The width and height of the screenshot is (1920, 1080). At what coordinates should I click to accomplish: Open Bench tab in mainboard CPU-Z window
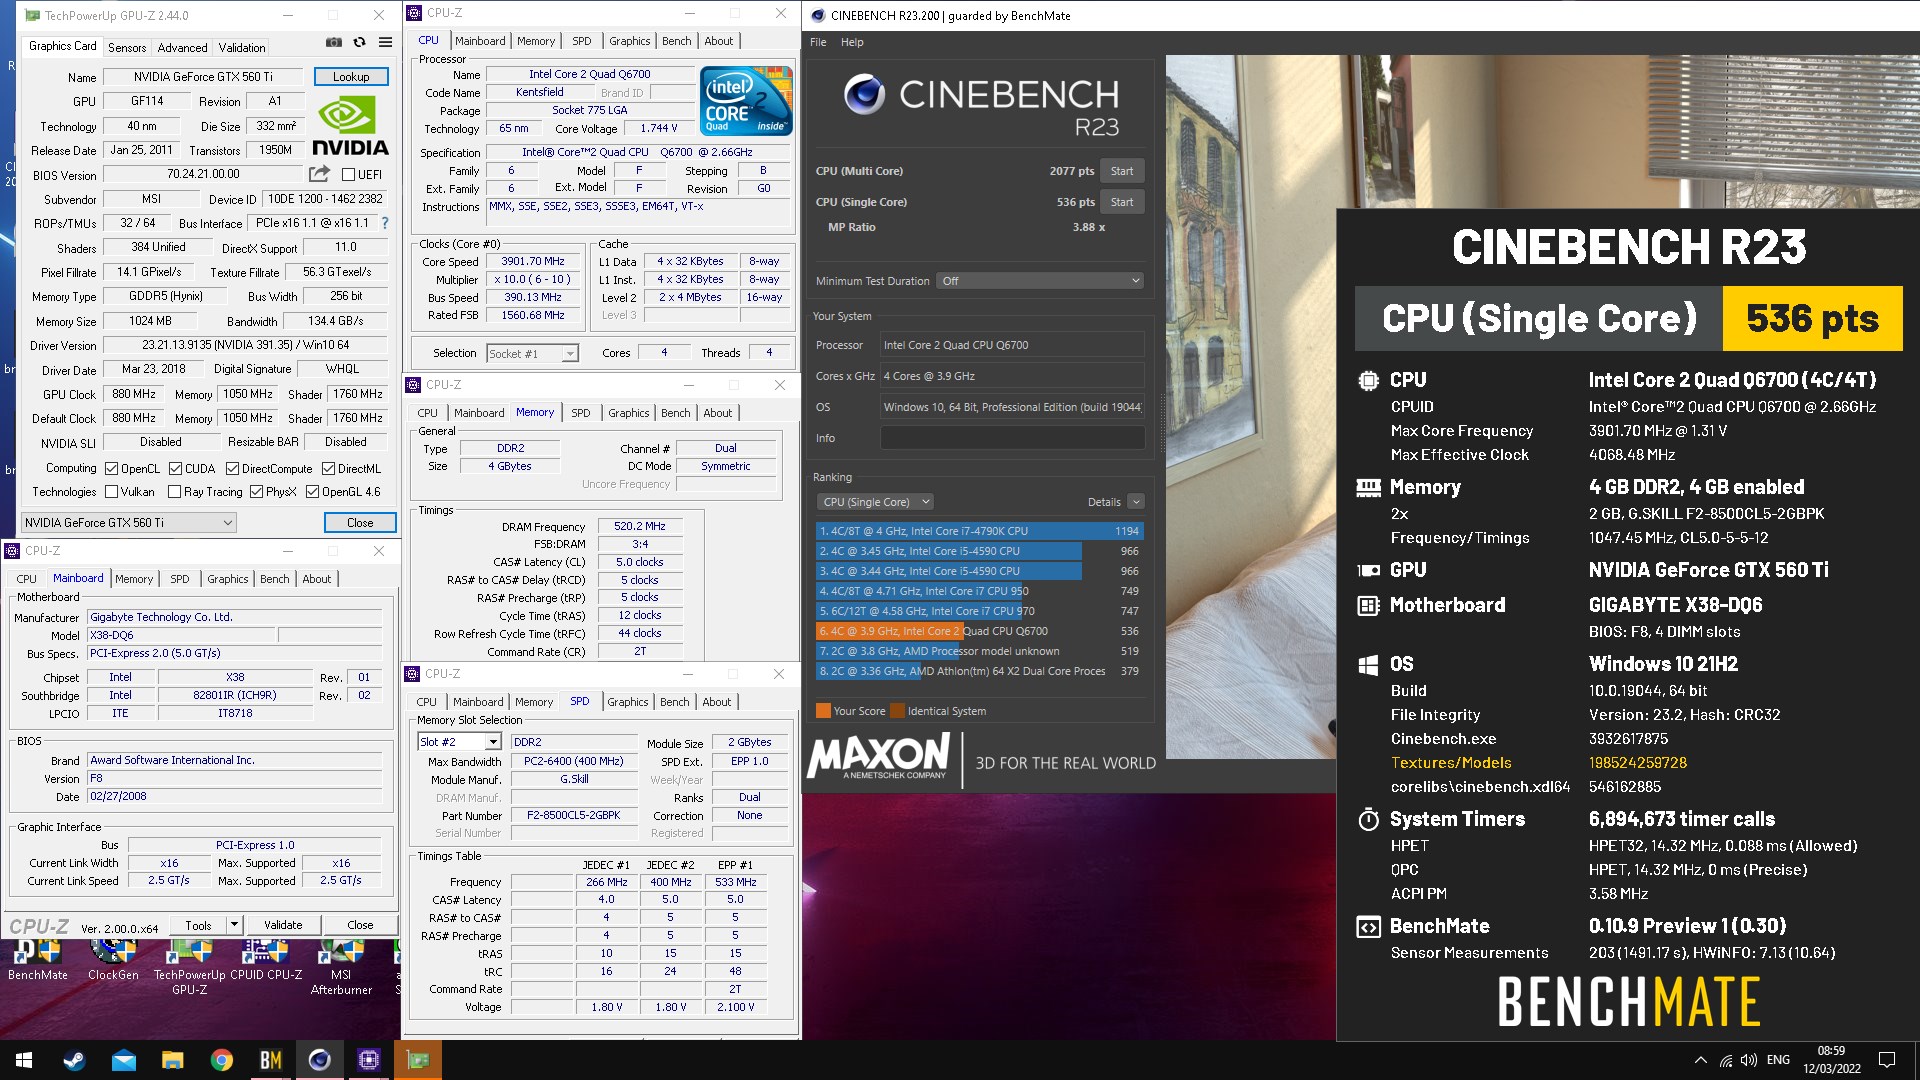(274, 579)
